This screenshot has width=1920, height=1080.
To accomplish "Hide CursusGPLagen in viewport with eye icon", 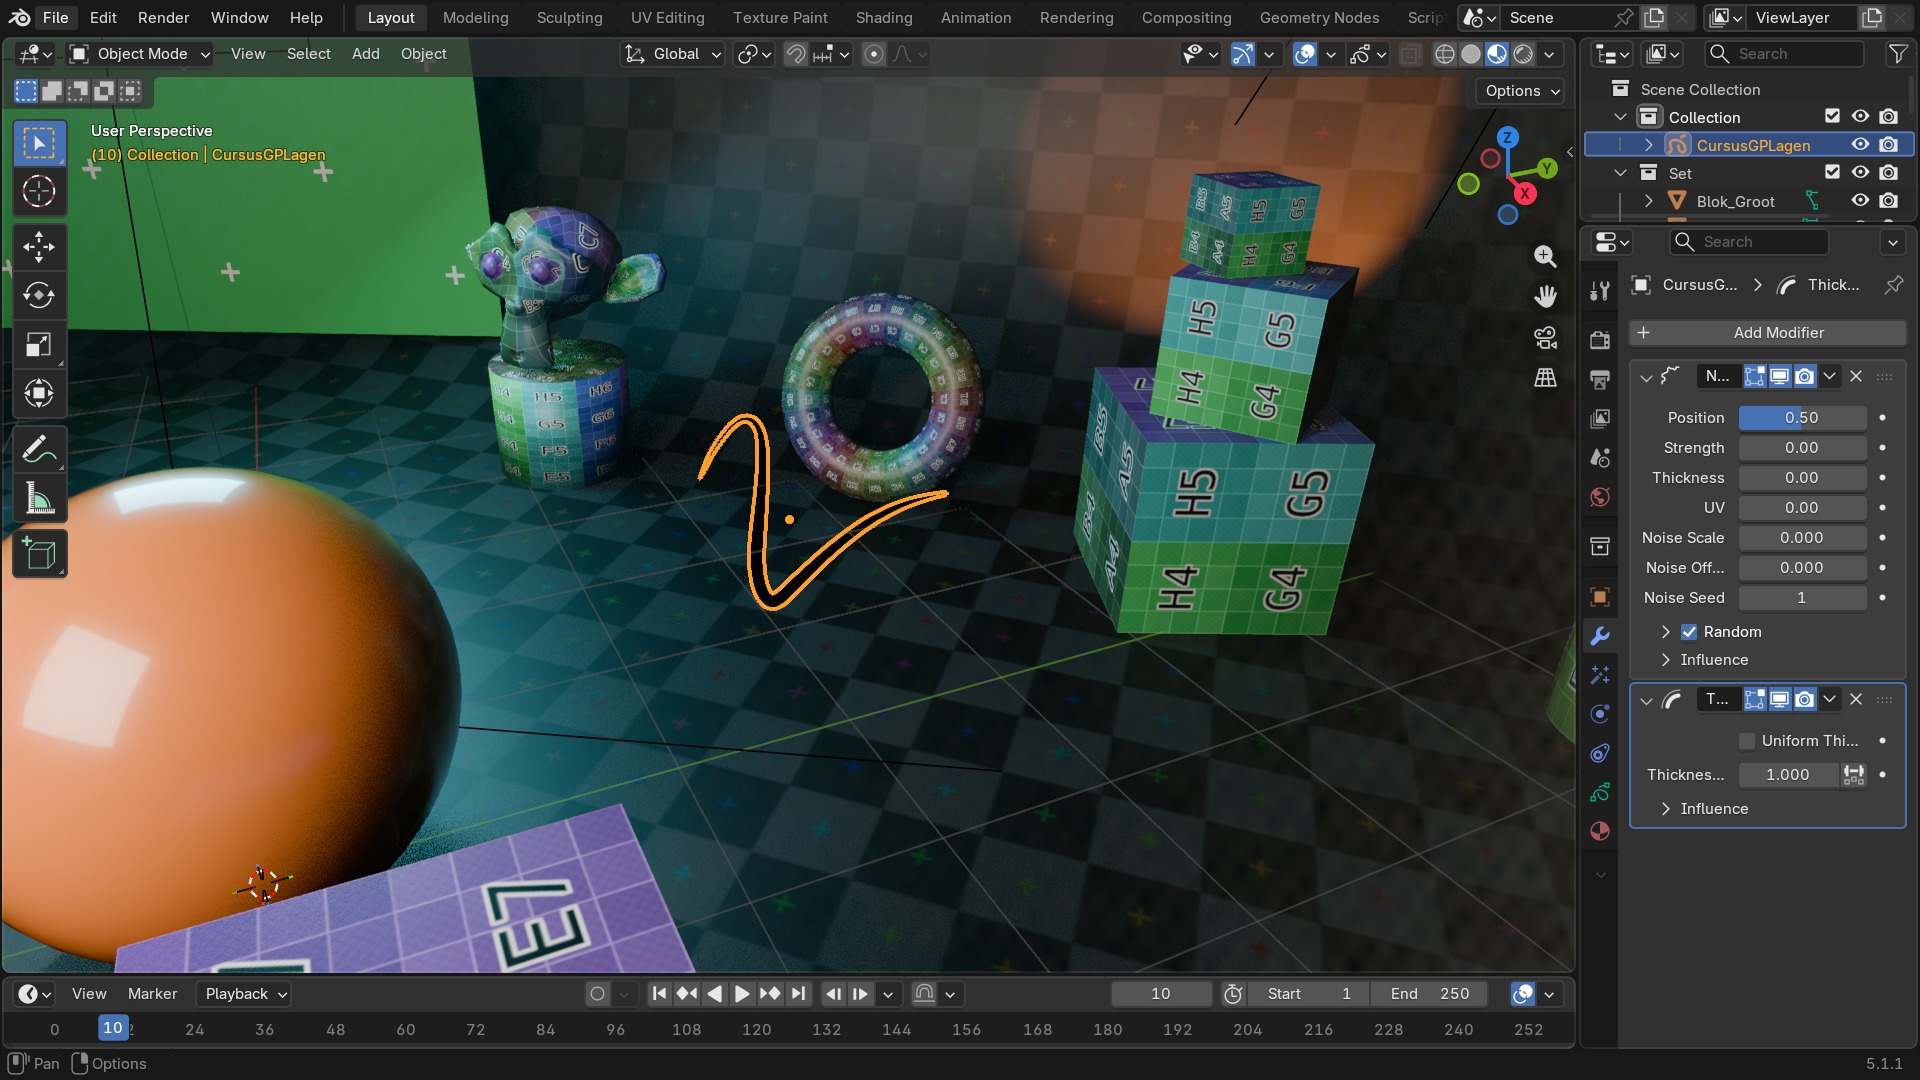I will tap(1860, 145).
